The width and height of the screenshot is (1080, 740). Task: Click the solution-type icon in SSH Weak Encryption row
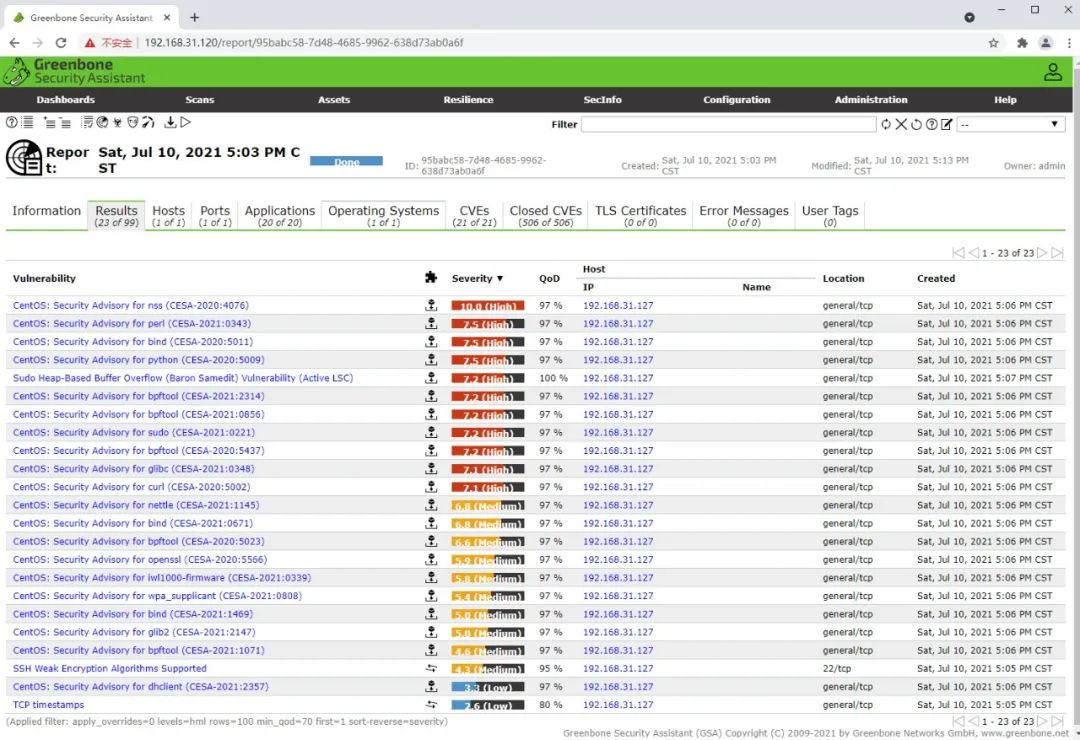pos(431,668)
